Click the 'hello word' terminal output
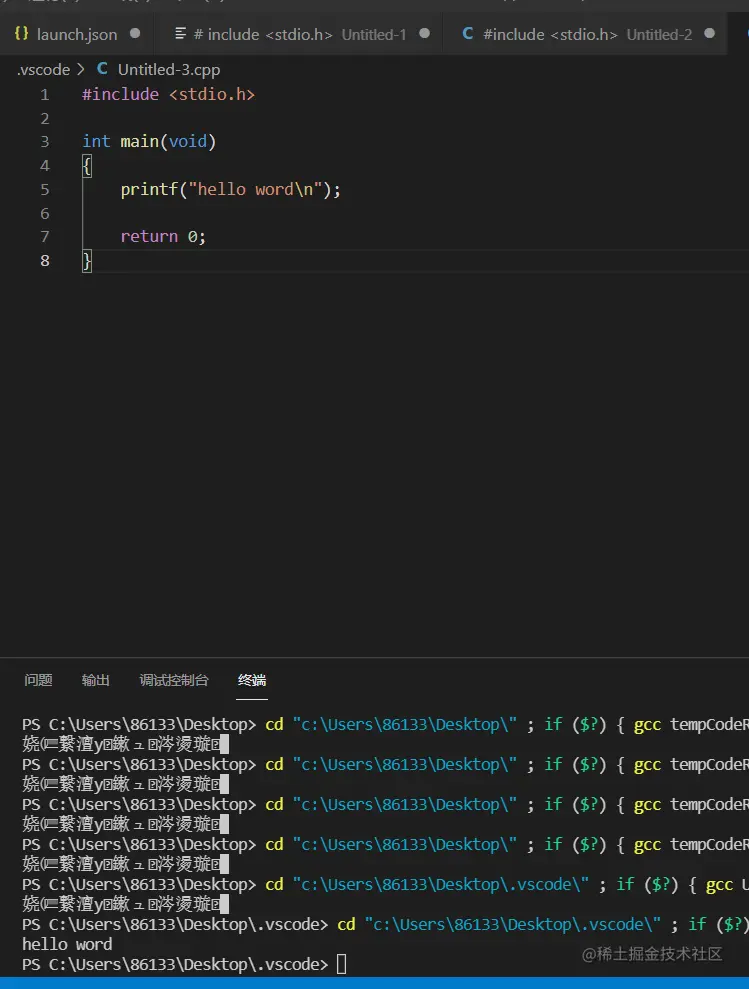 coord(67,944)
